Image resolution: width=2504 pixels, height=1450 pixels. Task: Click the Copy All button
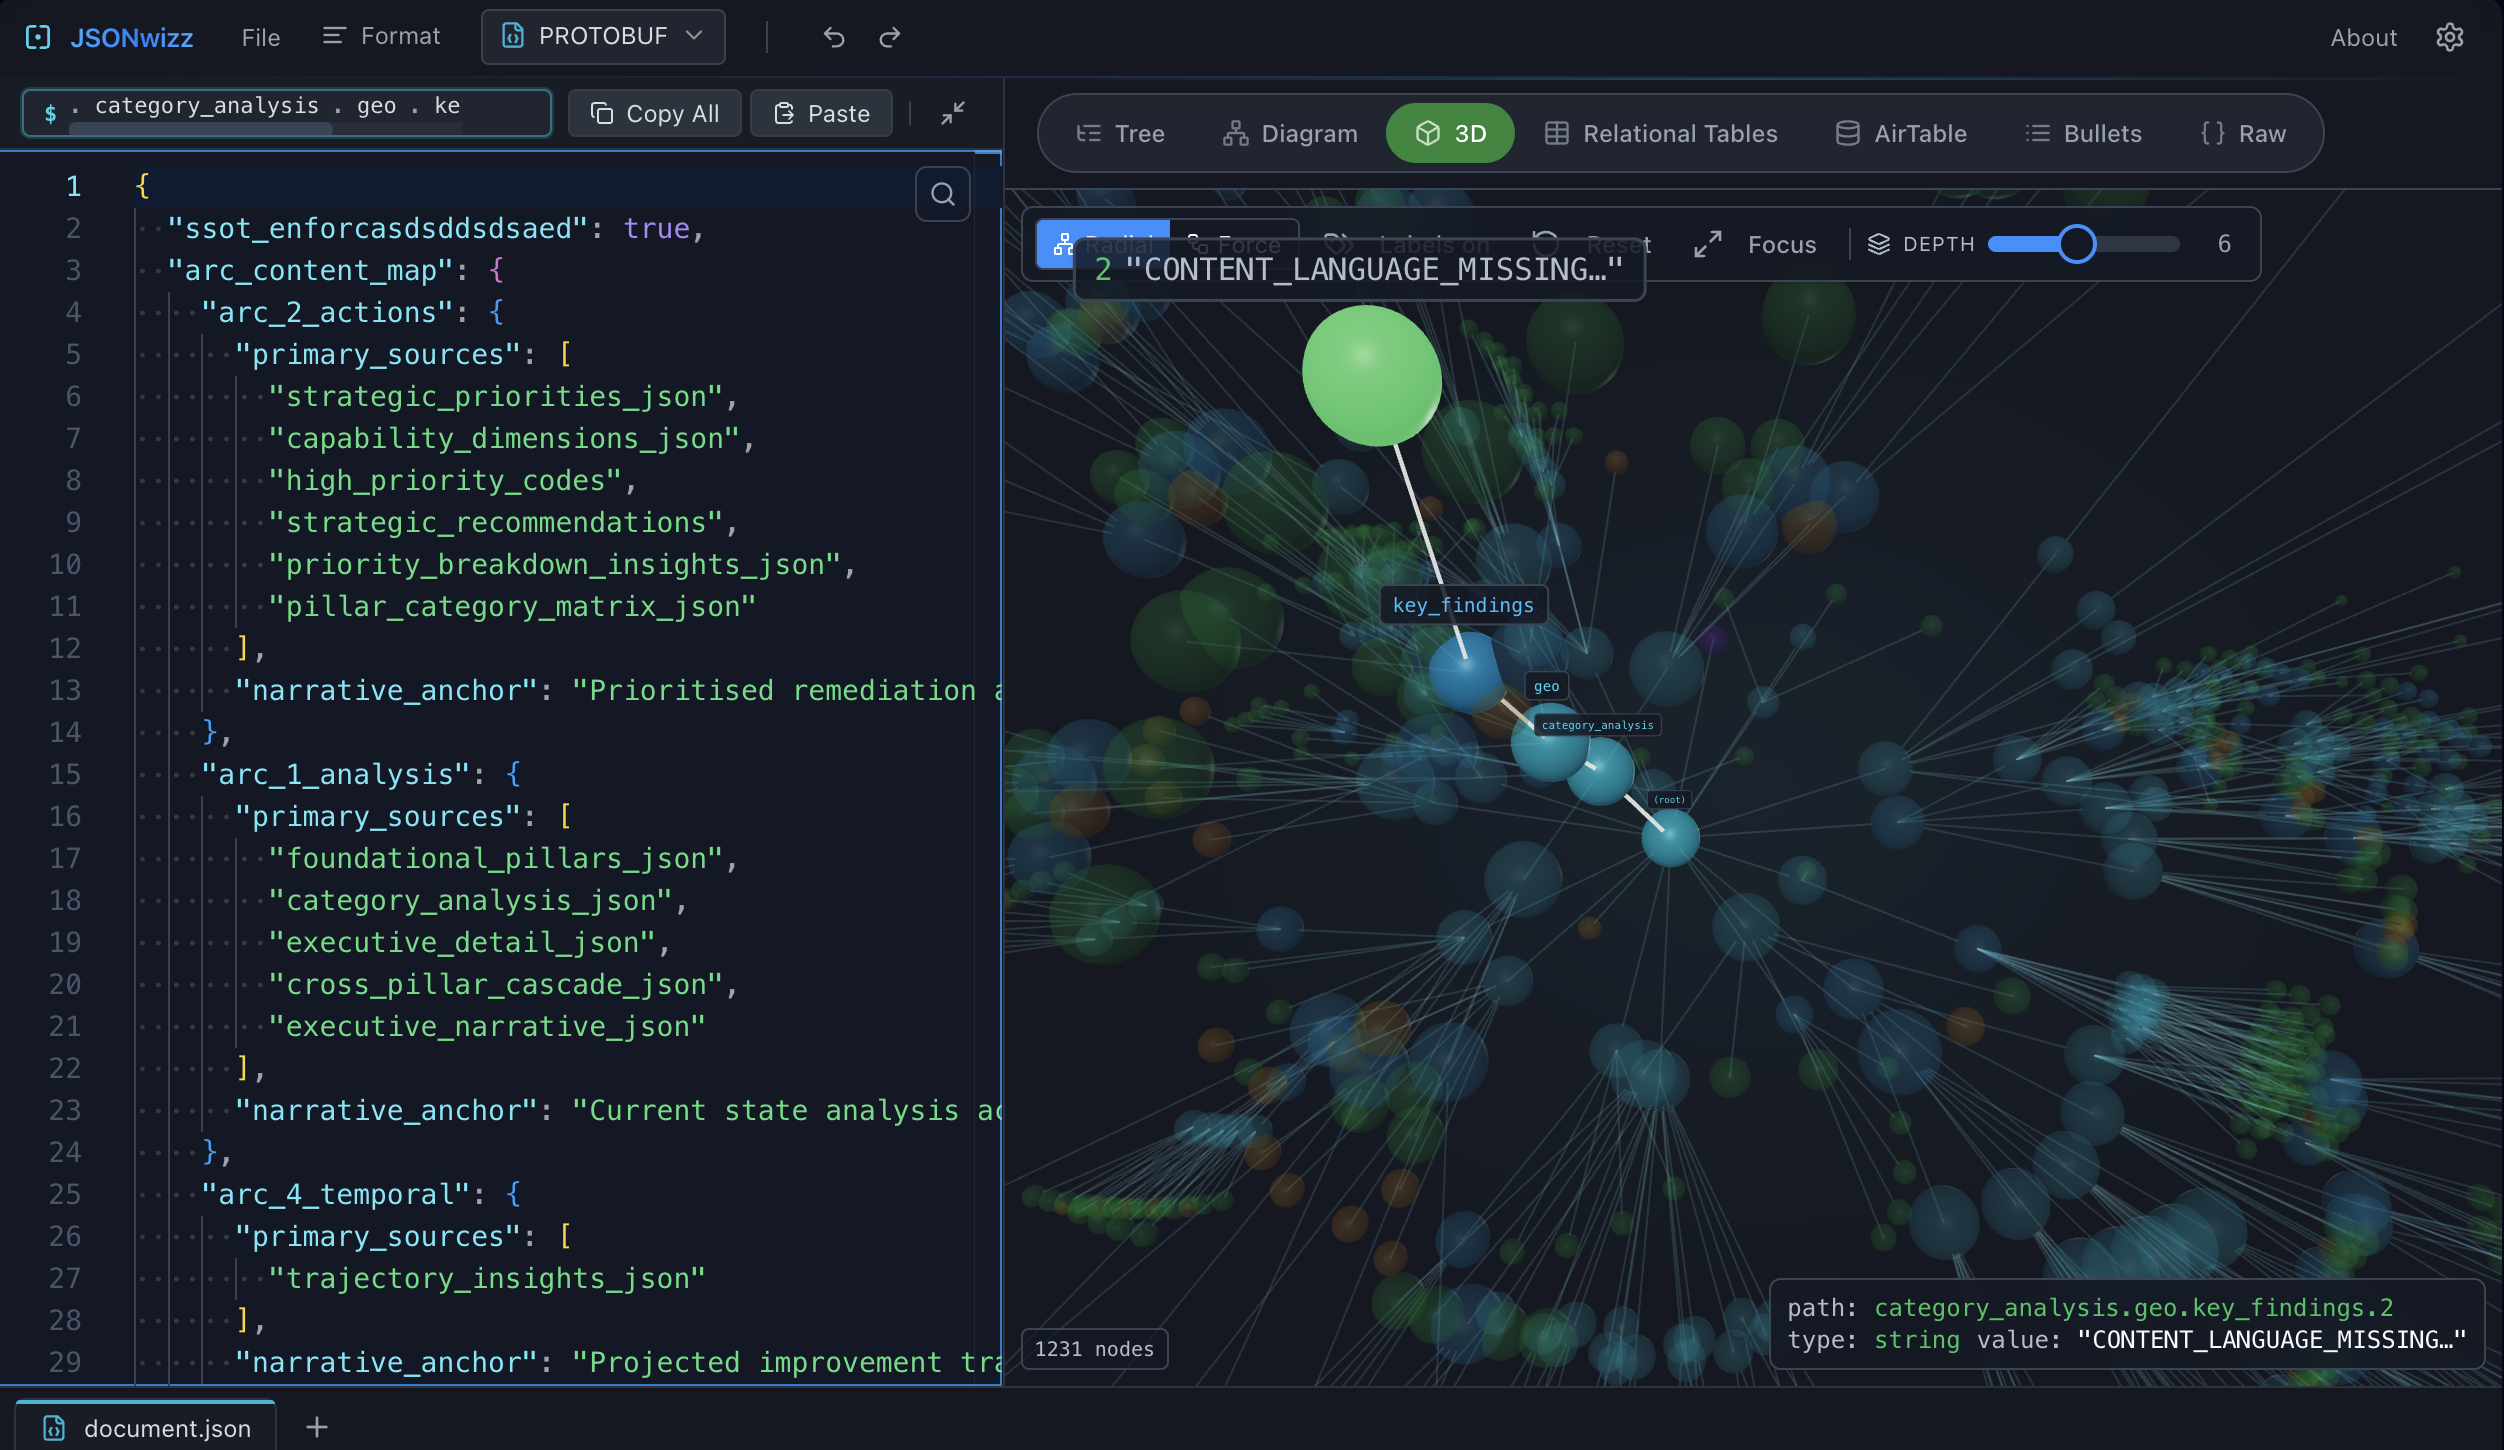(655, 113)
